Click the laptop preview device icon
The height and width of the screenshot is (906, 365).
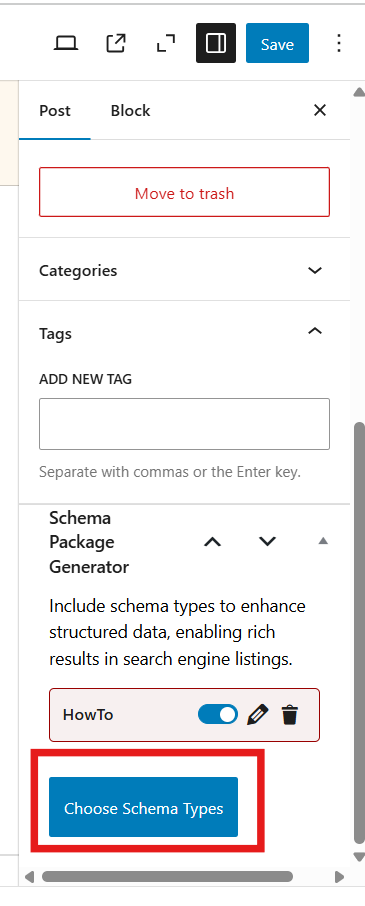pos(66,43)
